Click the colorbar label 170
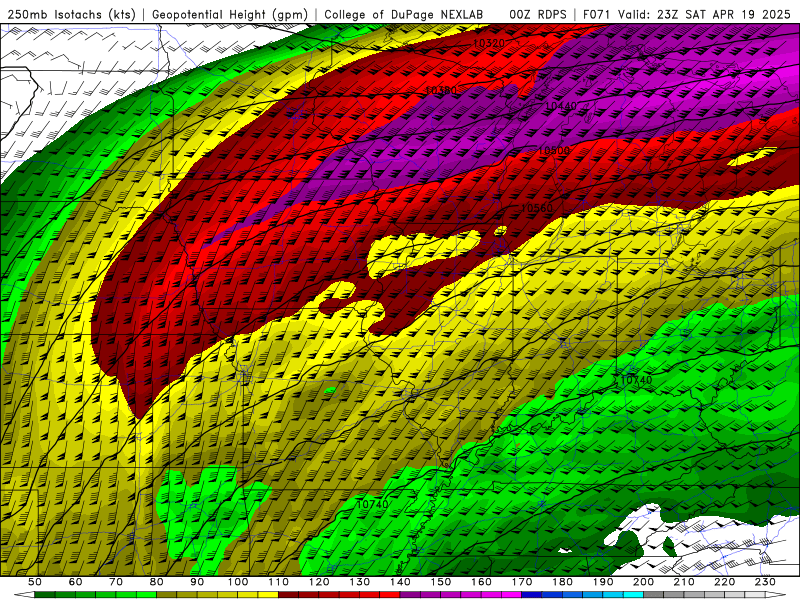 [x=522, y=582]
